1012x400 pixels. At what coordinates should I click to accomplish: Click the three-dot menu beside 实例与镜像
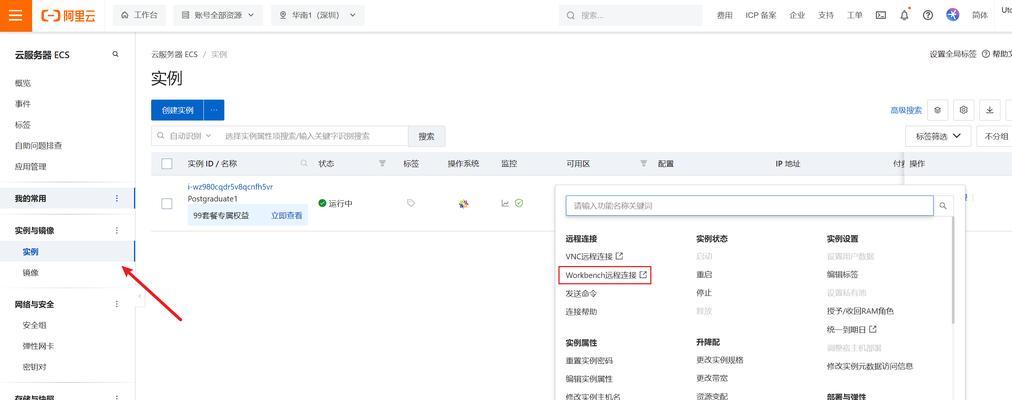coord(117,230)
